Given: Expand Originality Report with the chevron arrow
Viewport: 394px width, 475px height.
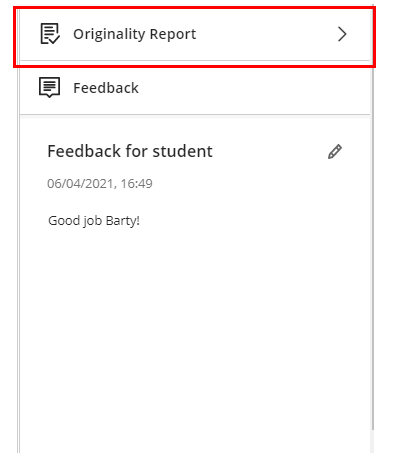Looking at the screenshot, I should (342, 34).
